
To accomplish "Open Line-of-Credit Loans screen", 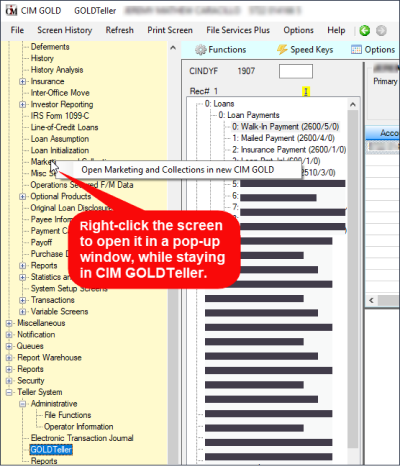I will [x=64, y=127].
